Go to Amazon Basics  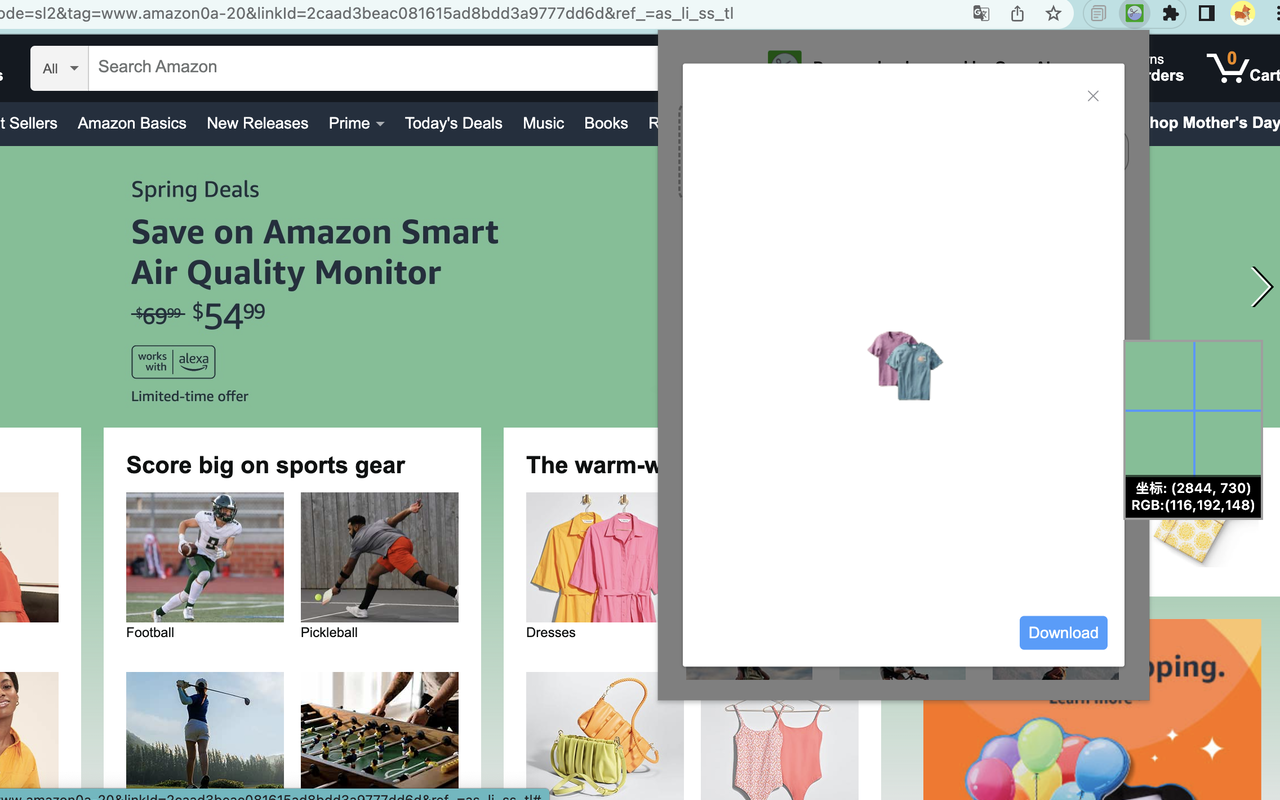132,123
